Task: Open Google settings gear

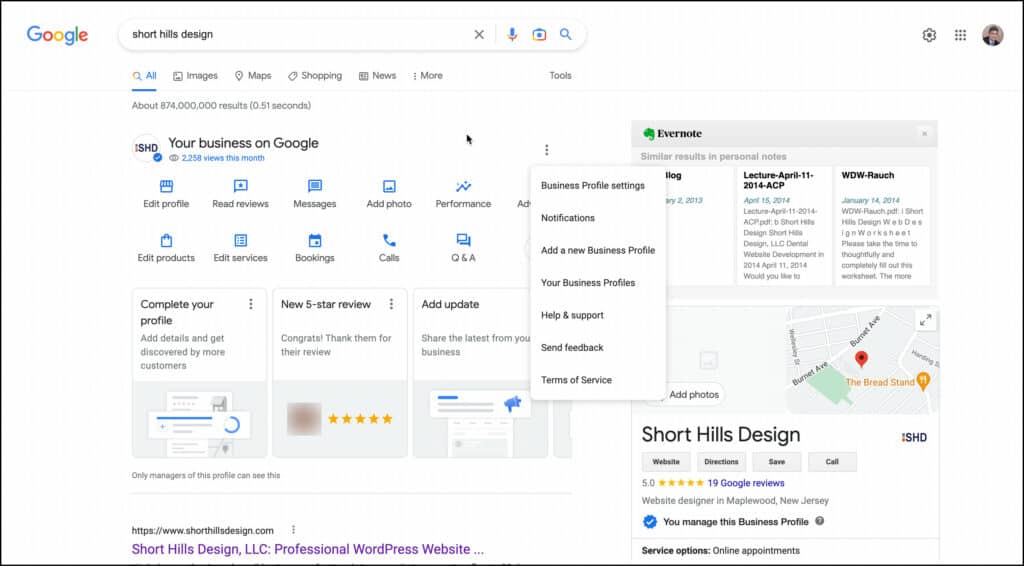Action: tap(929, 35)
